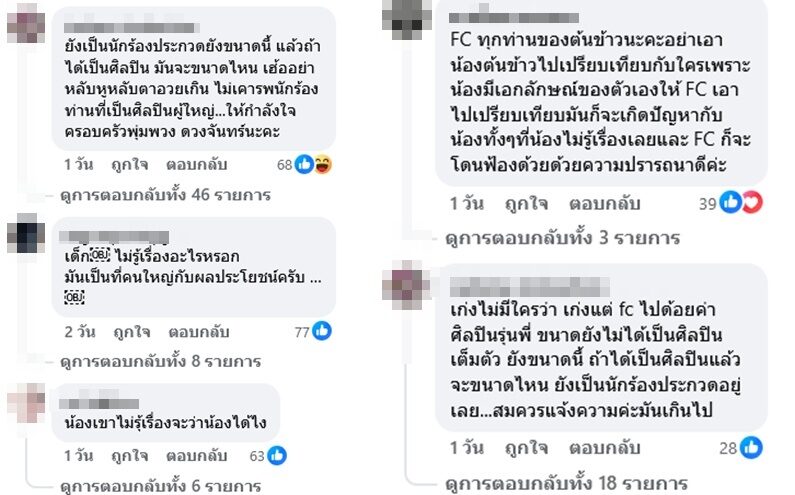Click the like reaction icon beside 68
Screen dimensions: 795x495
pyautogui.click(x=304, y=164)
